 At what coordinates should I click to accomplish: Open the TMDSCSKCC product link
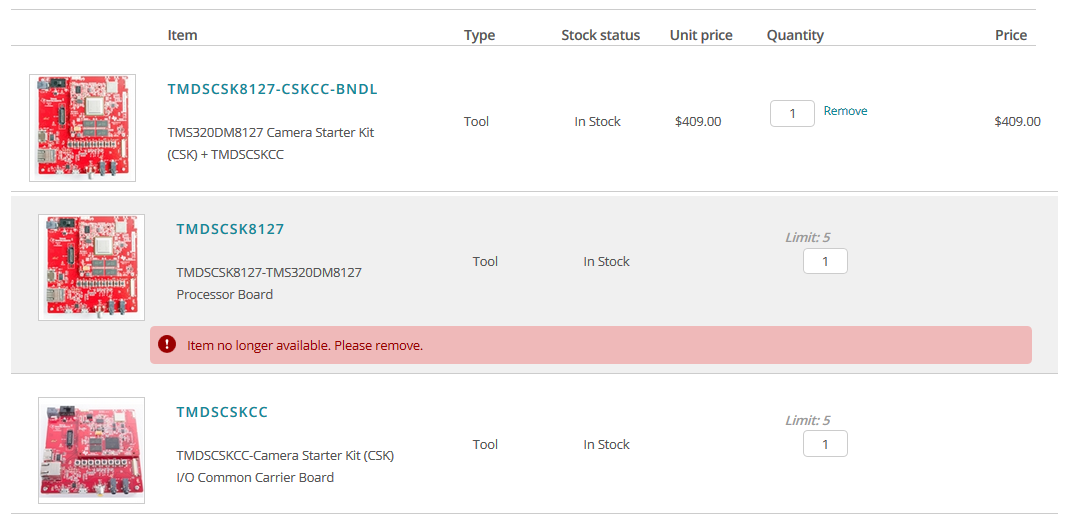(x=222, y=412)
